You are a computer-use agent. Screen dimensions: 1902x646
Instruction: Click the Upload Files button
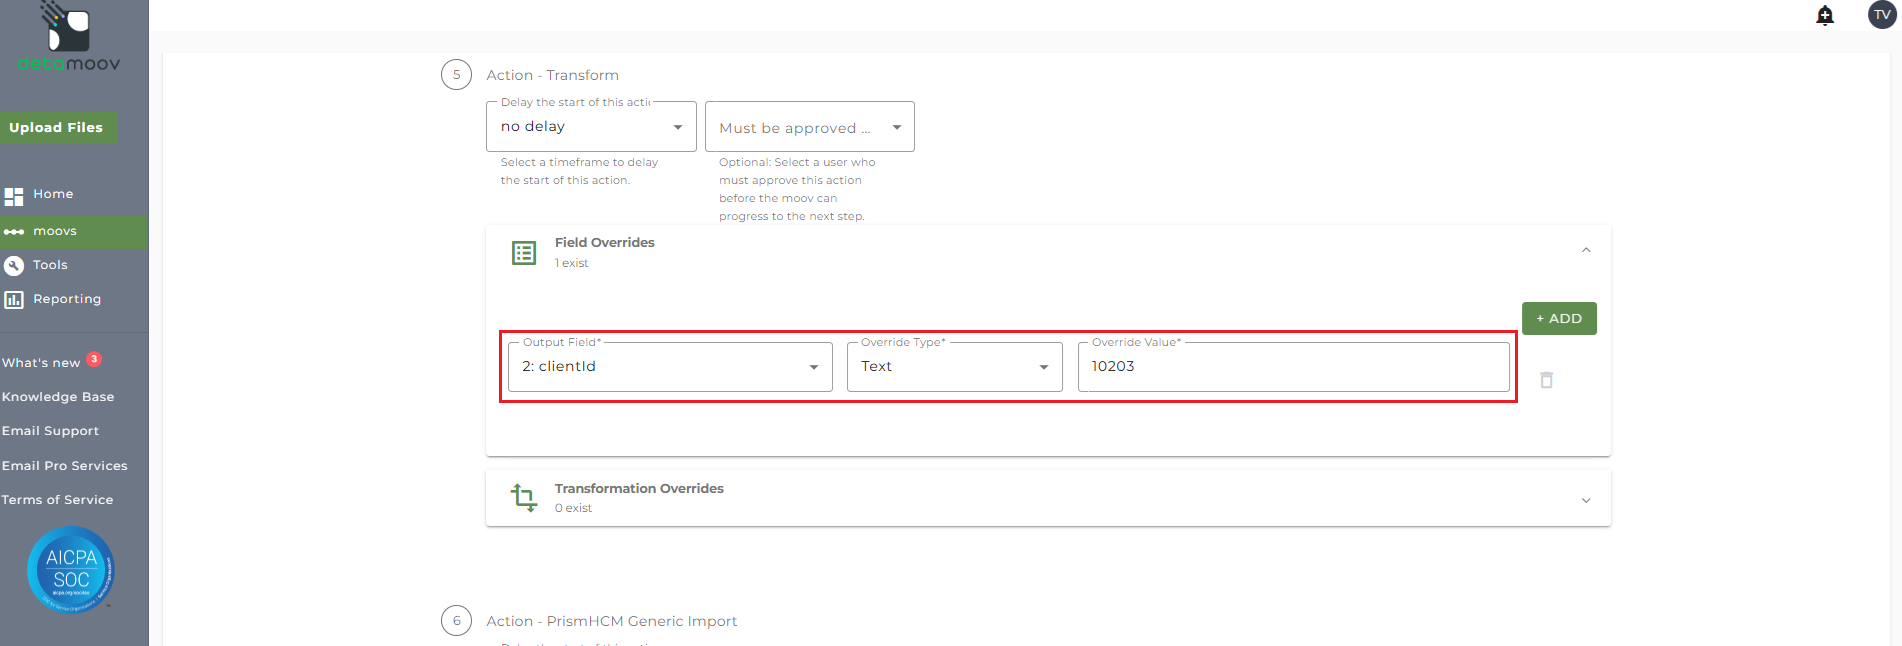pos(57,127)
